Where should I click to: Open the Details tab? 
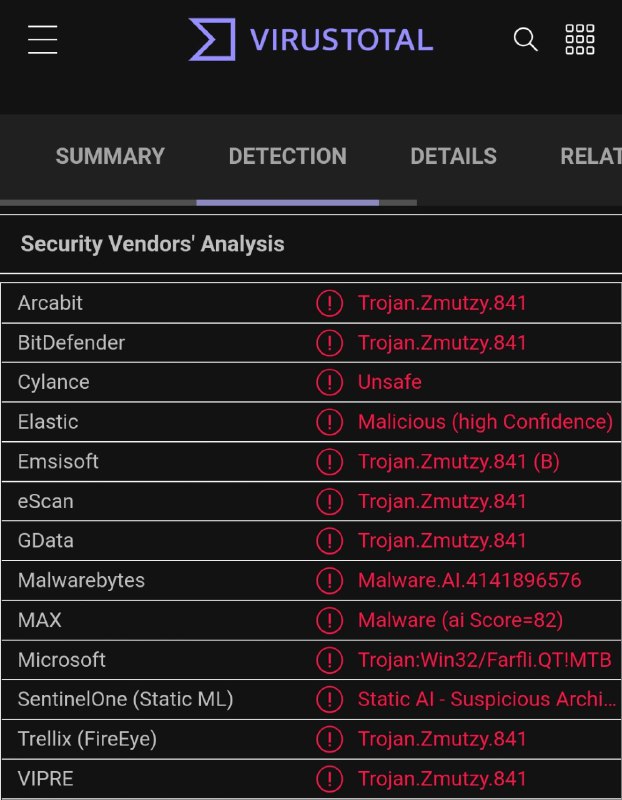(x=453, y=157)
